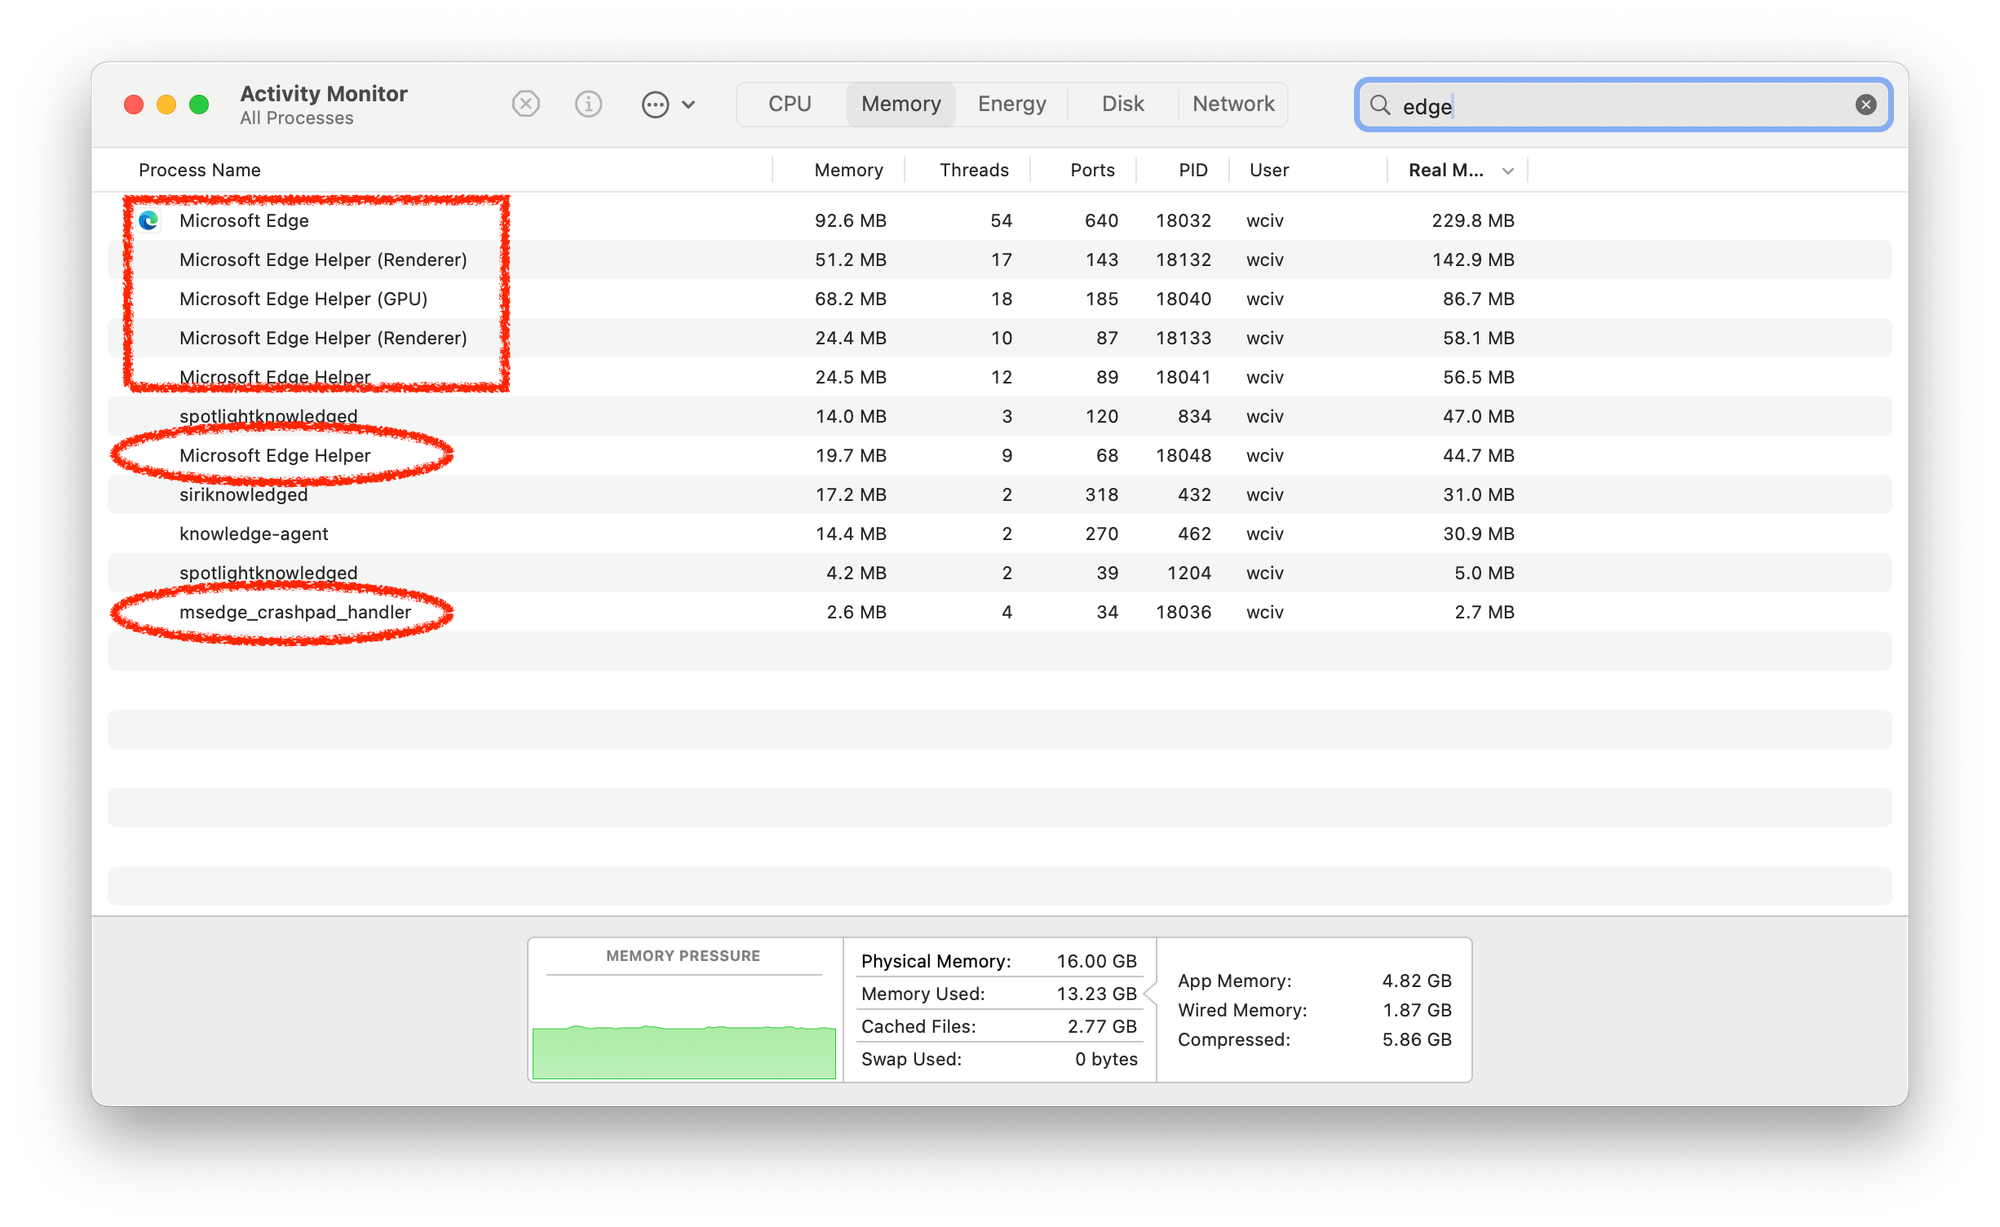Click the green zoom window button
The width and height of the screenshot is (2000, 1227).
pyautogui.click(x=199, y=104)
